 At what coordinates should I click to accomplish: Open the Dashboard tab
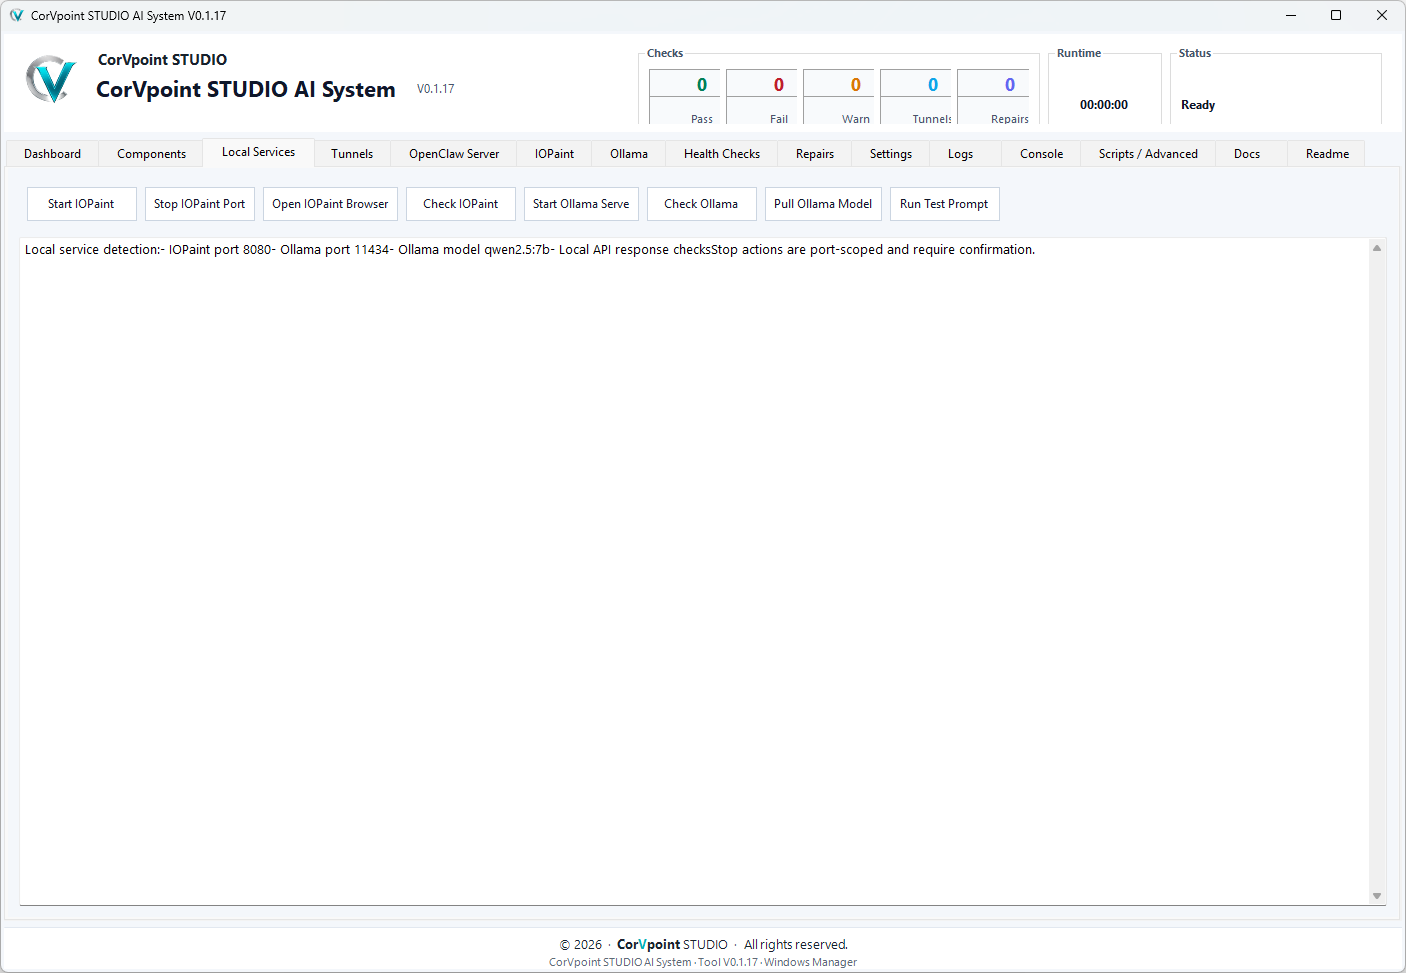52,154
